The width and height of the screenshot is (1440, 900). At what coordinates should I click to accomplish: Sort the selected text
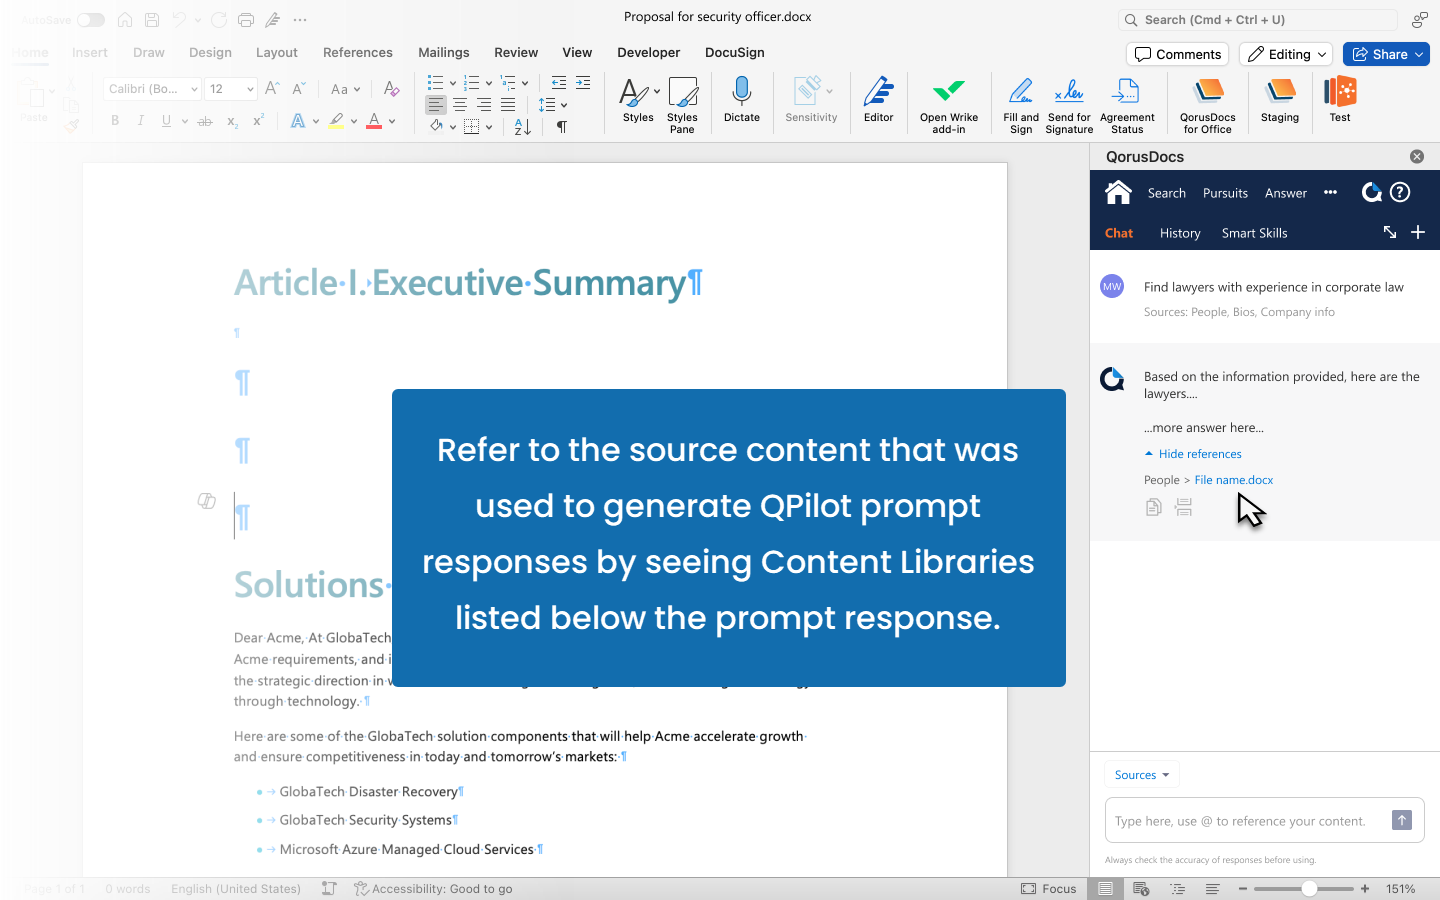click(523, 127)
